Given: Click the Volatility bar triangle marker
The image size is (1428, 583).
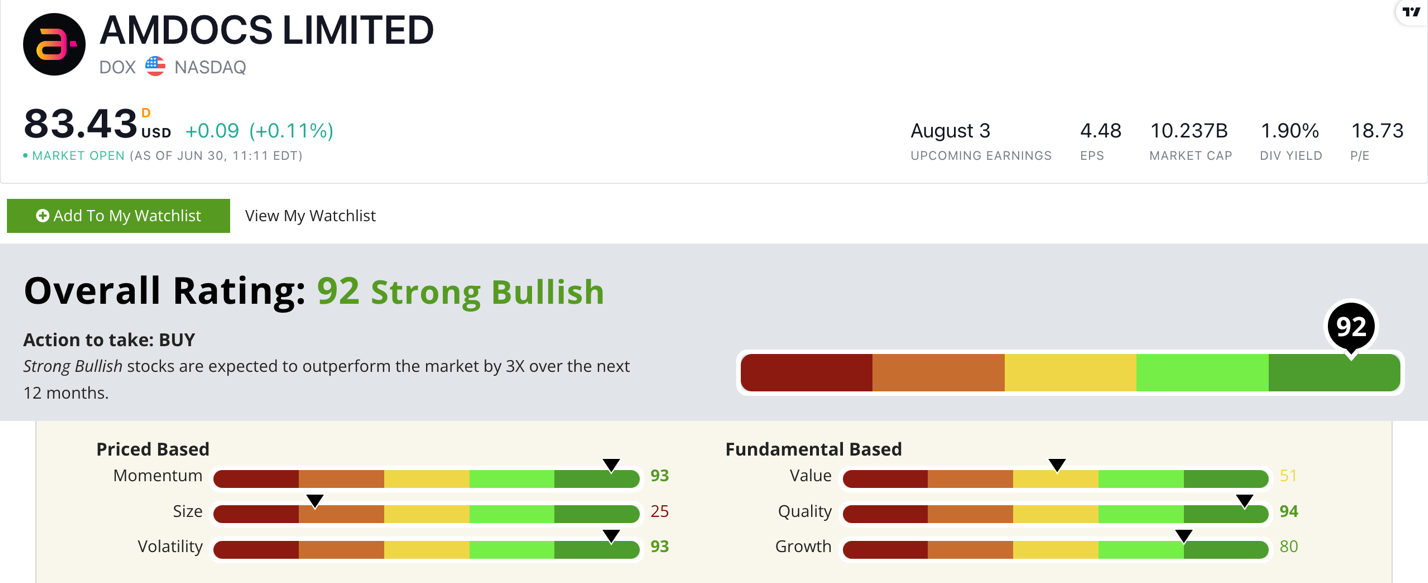Looking at the screenshot, I should pos(611,536).
